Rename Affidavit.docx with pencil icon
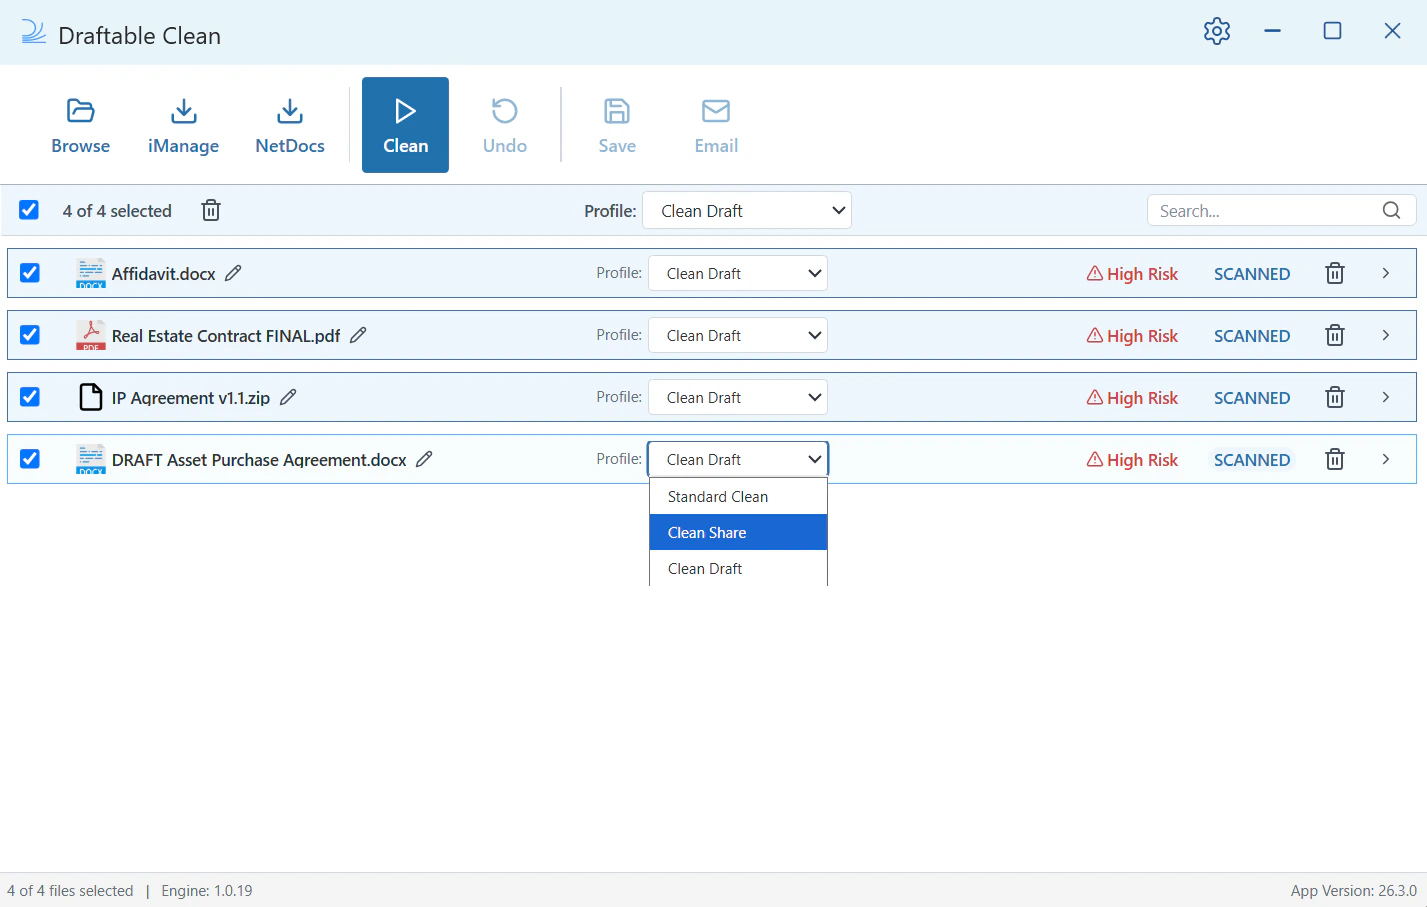 [x=233, y=273]
